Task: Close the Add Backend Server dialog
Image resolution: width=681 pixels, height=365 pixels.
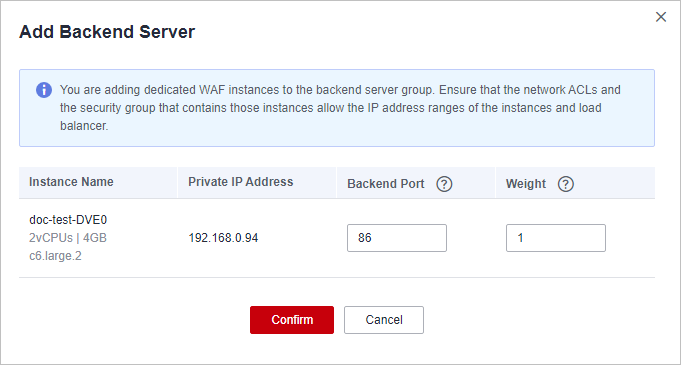Action: point(661,17)
